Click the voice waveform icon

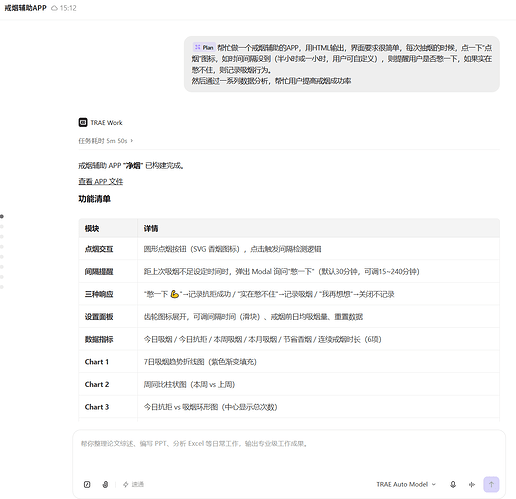(472, 484)
